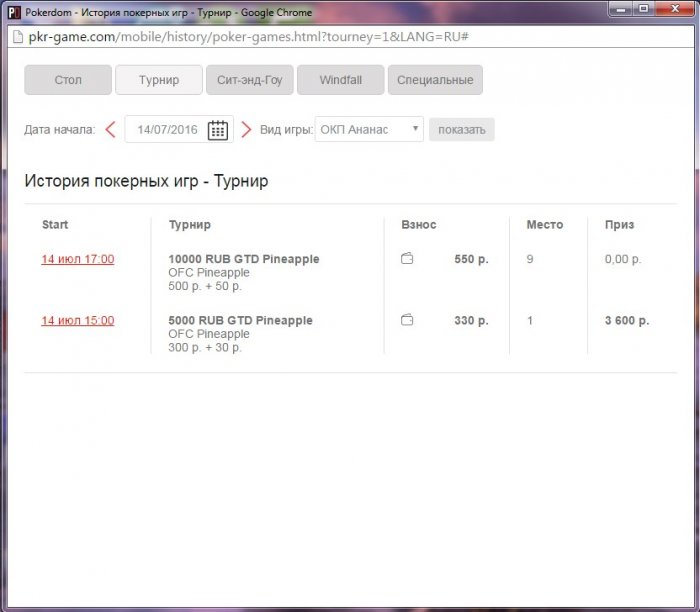This screenshot has width=700, height=612.
Task: Select the Турнир tab
Action: tap(159, 80)
